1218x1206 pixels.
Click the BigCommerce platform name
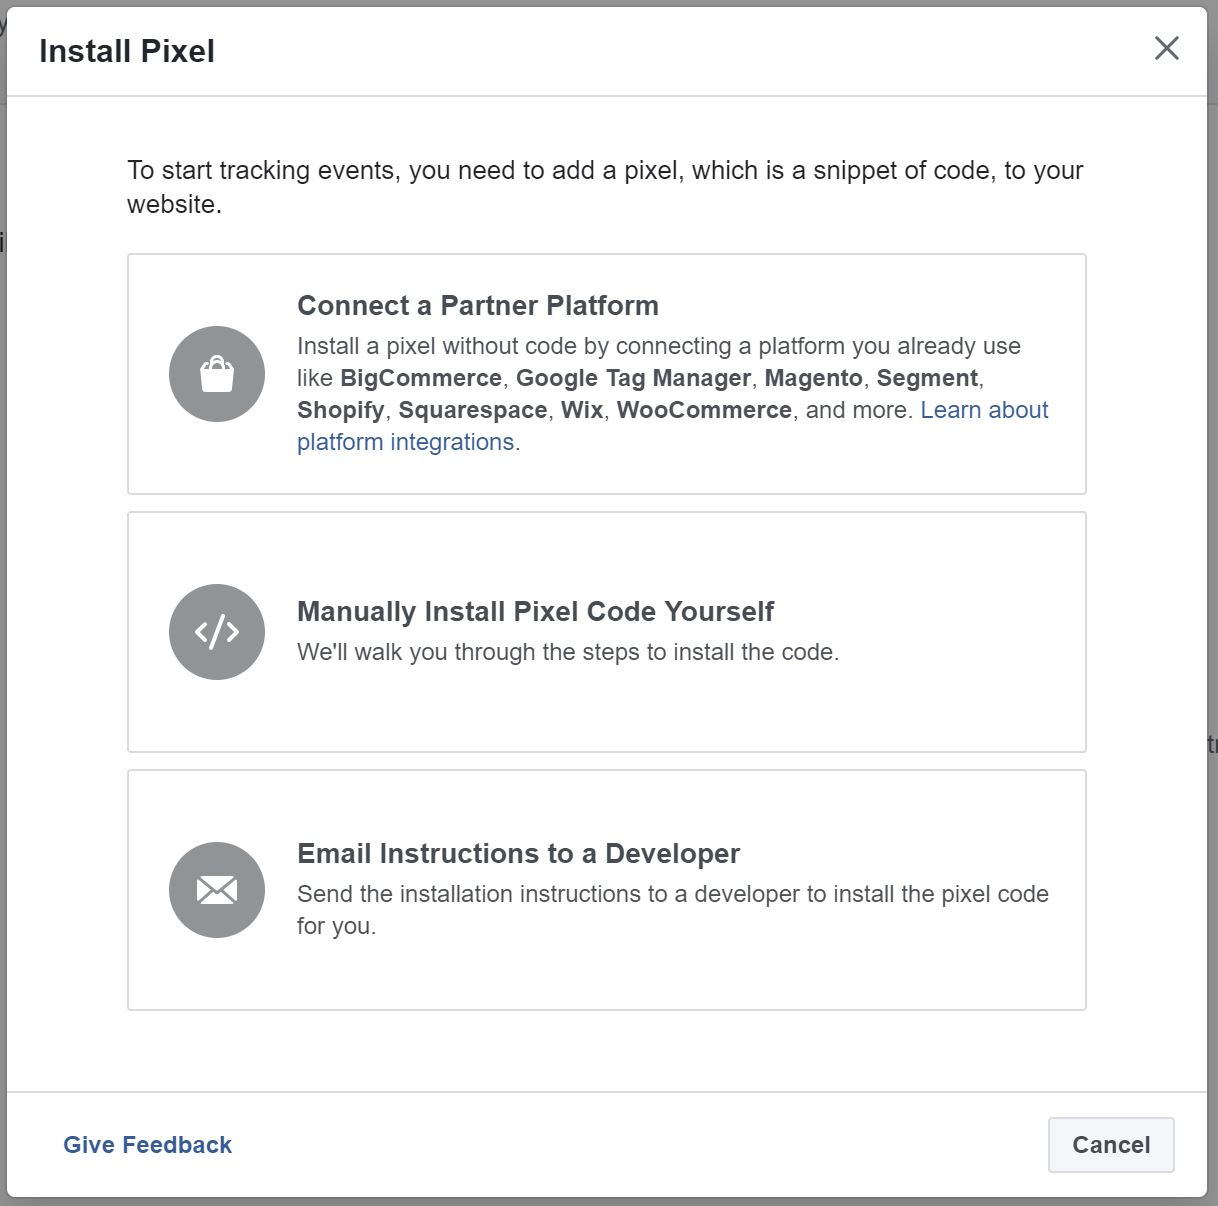420,378
